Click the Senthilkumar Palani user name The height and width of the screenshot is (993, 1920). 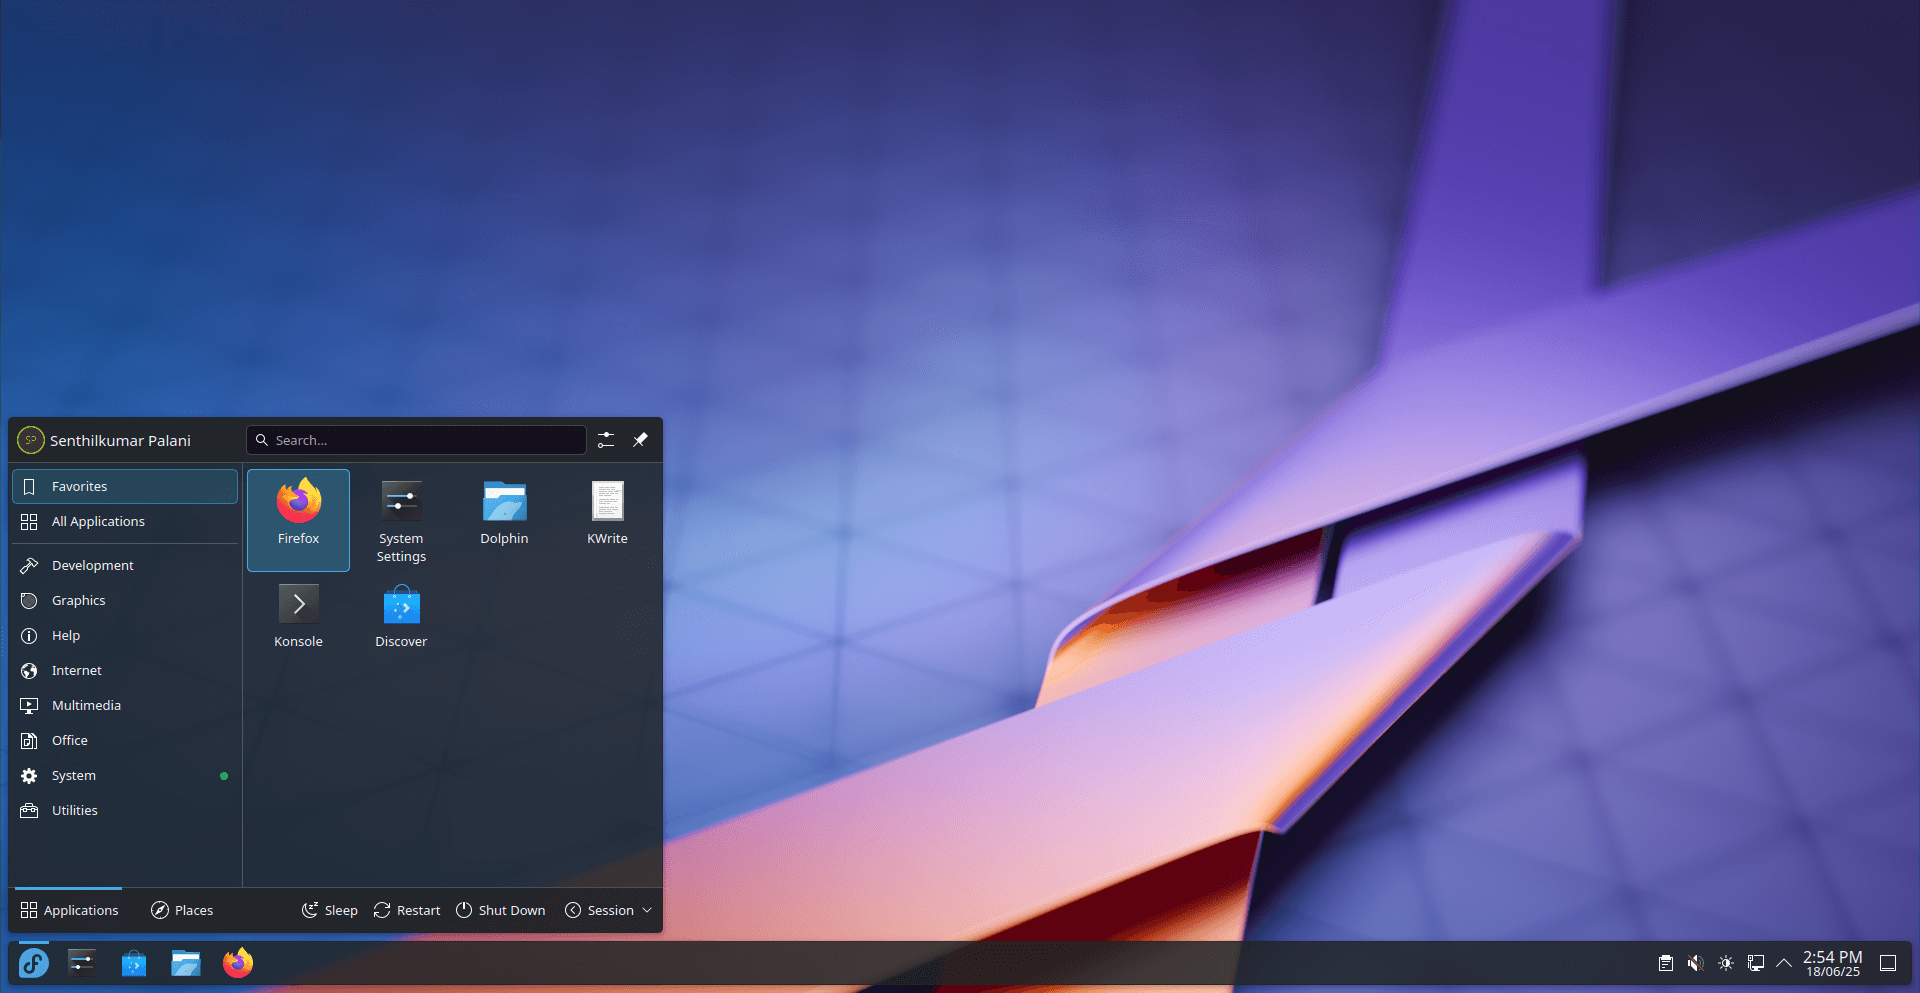[x=120, y=441]
